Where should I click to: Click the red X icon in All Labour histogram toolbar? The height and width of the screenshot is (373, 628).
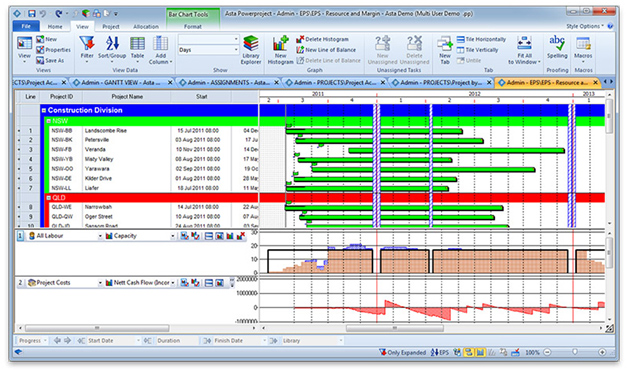[x=241, y=236]
